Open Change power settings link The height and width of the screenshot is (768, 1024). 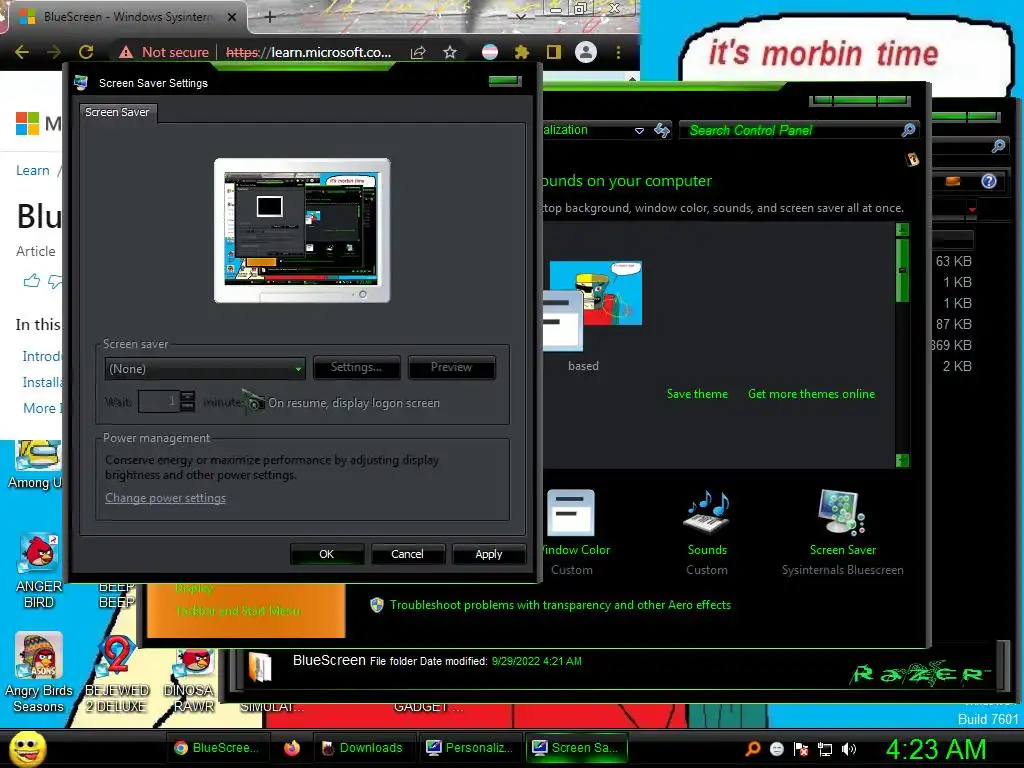[x=165, y=498]
